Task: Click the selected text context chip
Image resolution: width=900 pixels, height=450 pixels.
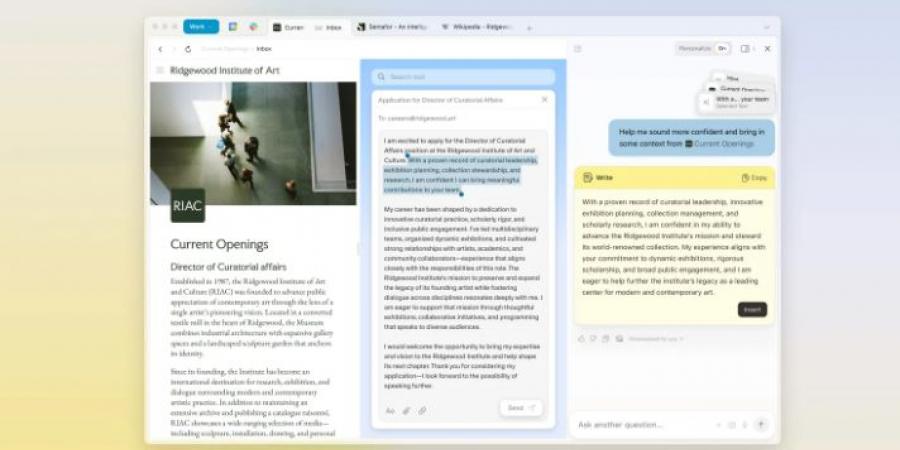Action: click(x=735, y=102)
